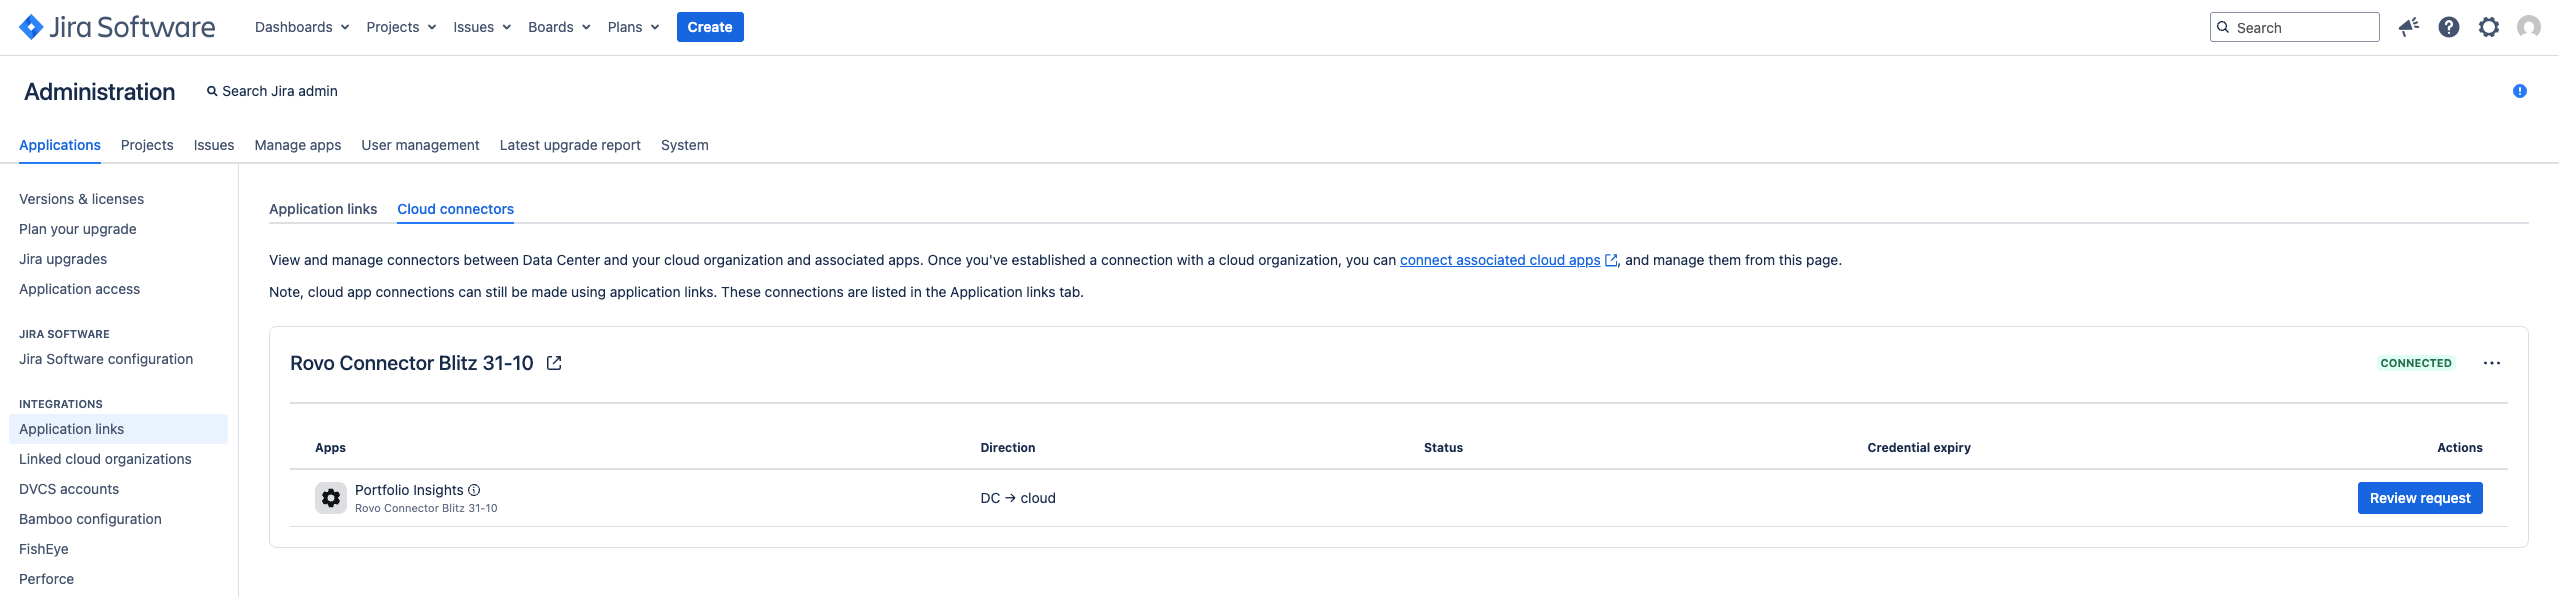Open the user profile avatar

click(x=2529, y=27)
